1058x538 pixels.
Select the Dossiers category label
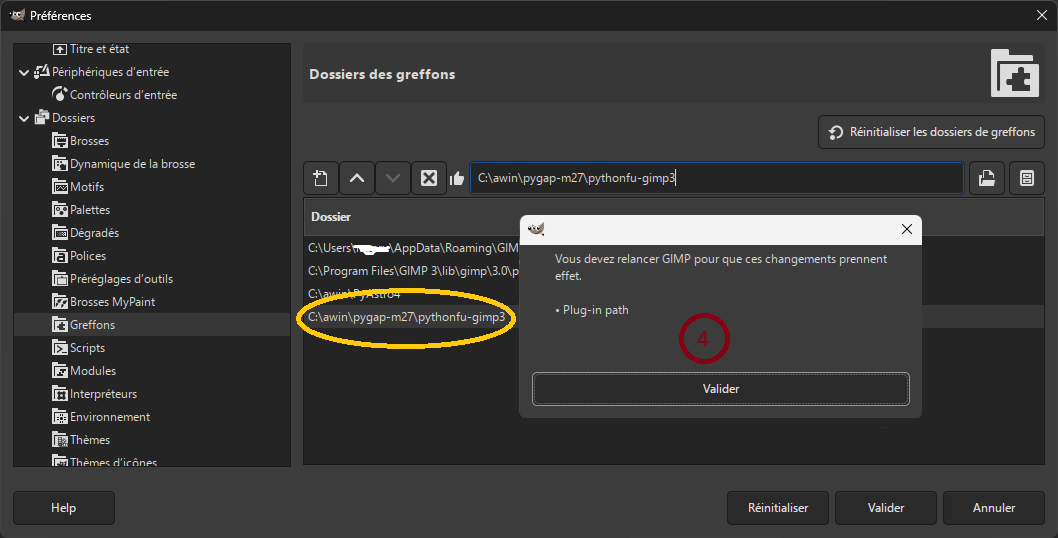74,117
